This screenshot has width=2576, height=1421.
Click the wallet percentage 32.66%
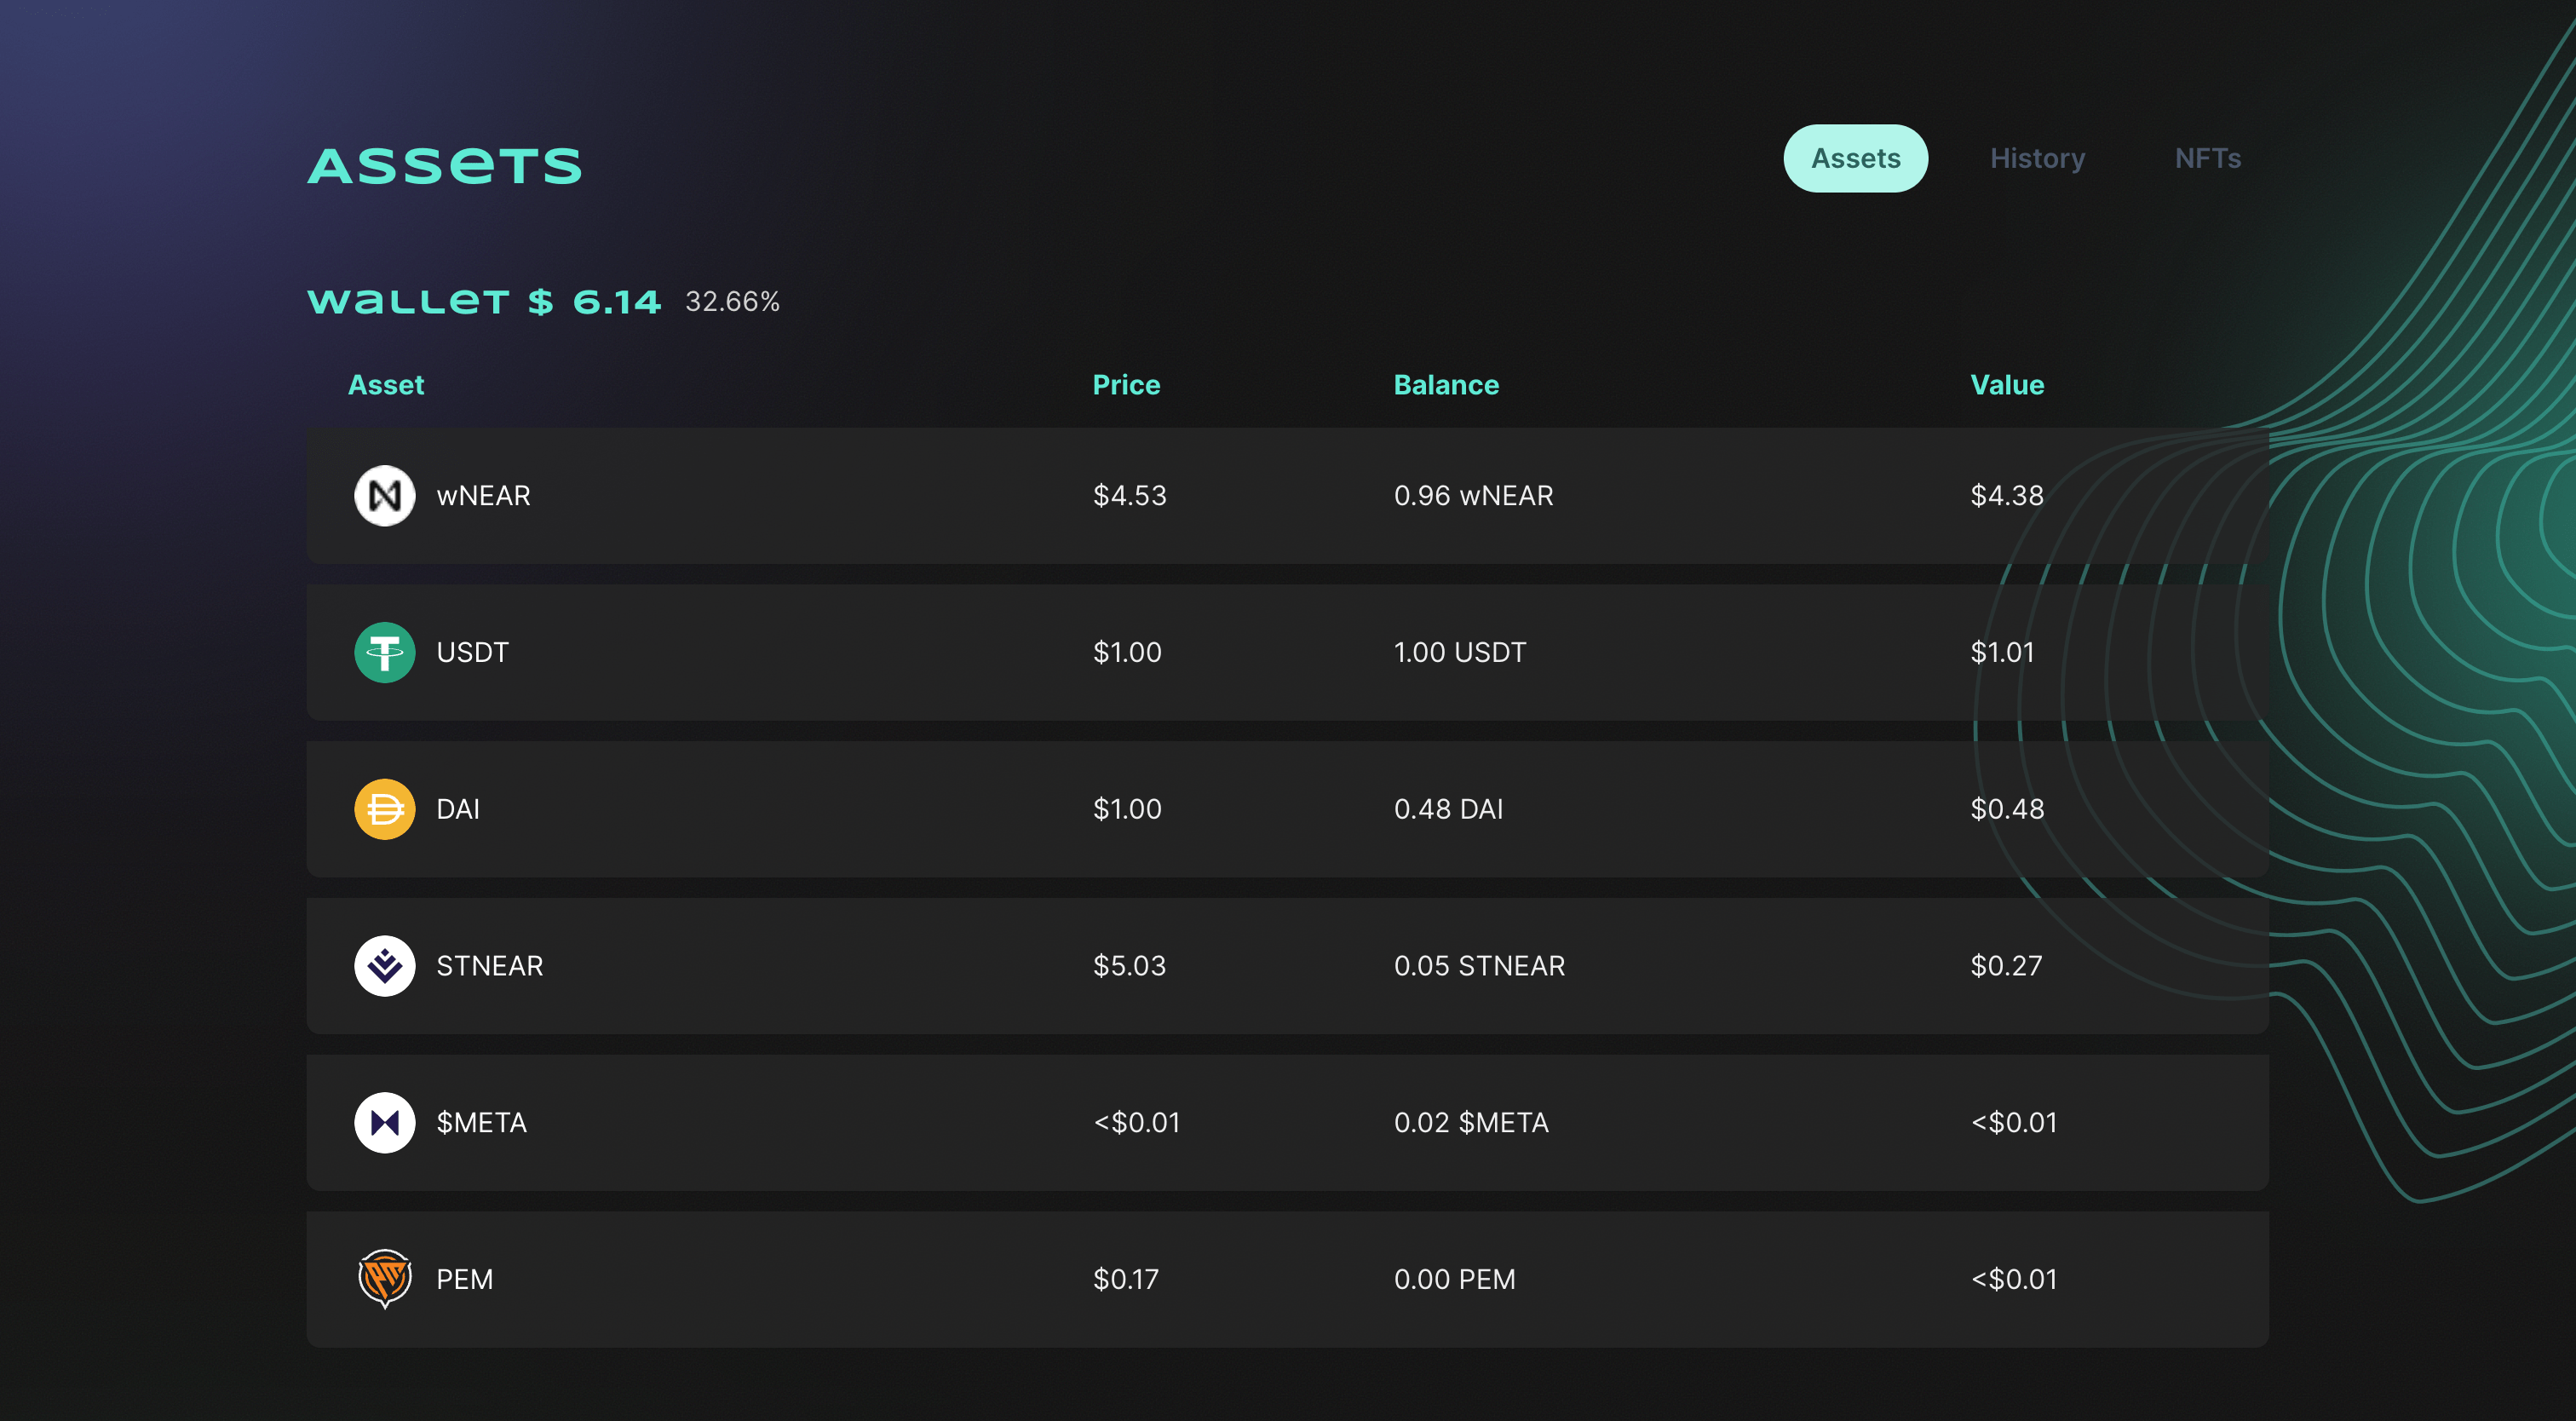732,301
